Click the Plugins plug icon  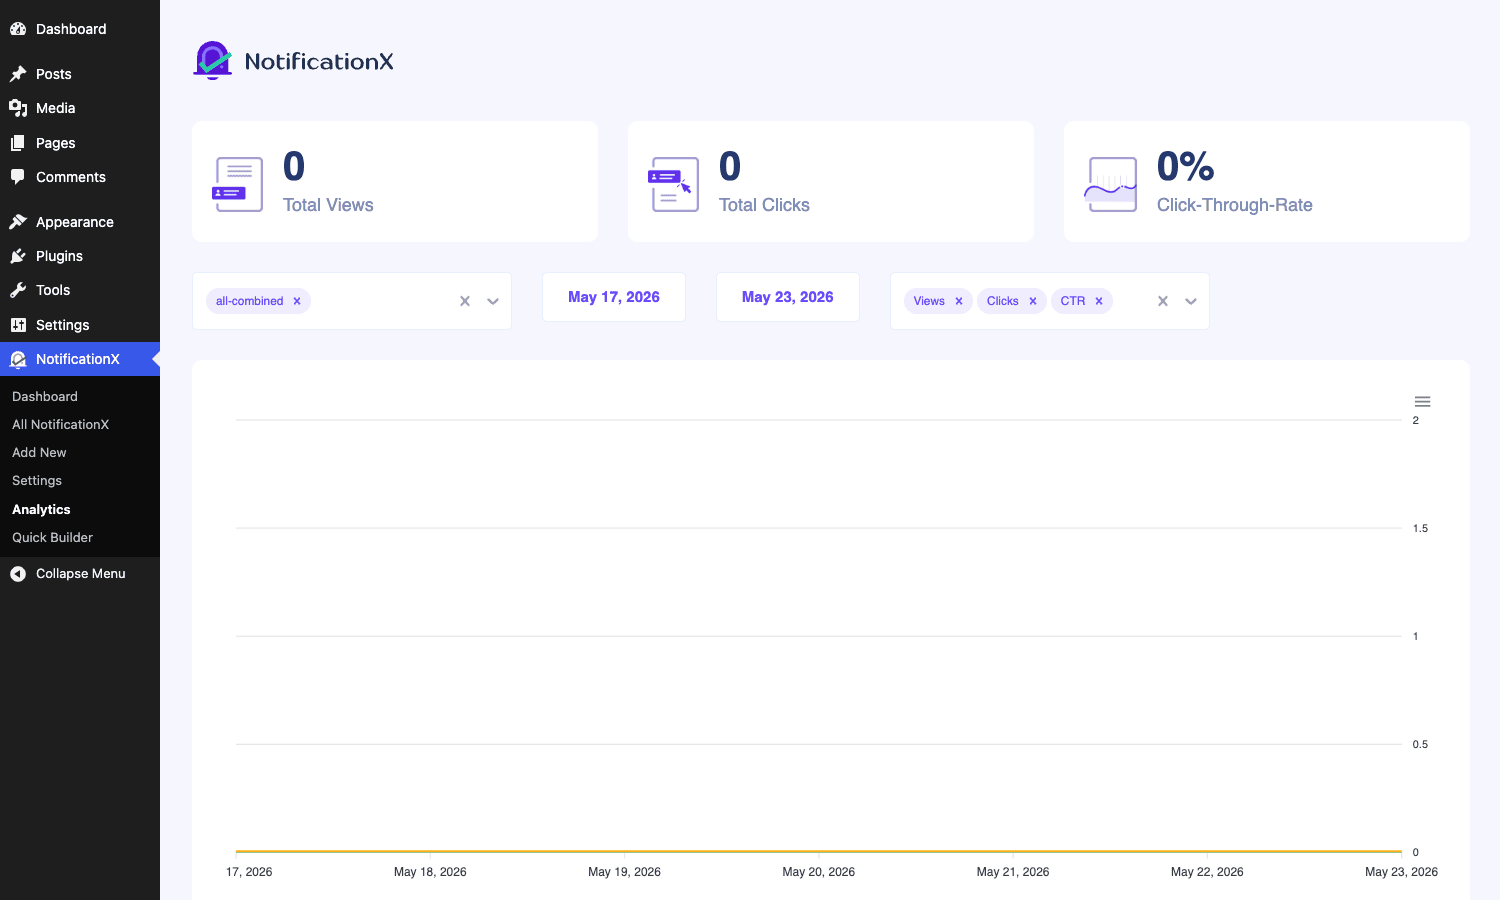(x=18, y=256)
